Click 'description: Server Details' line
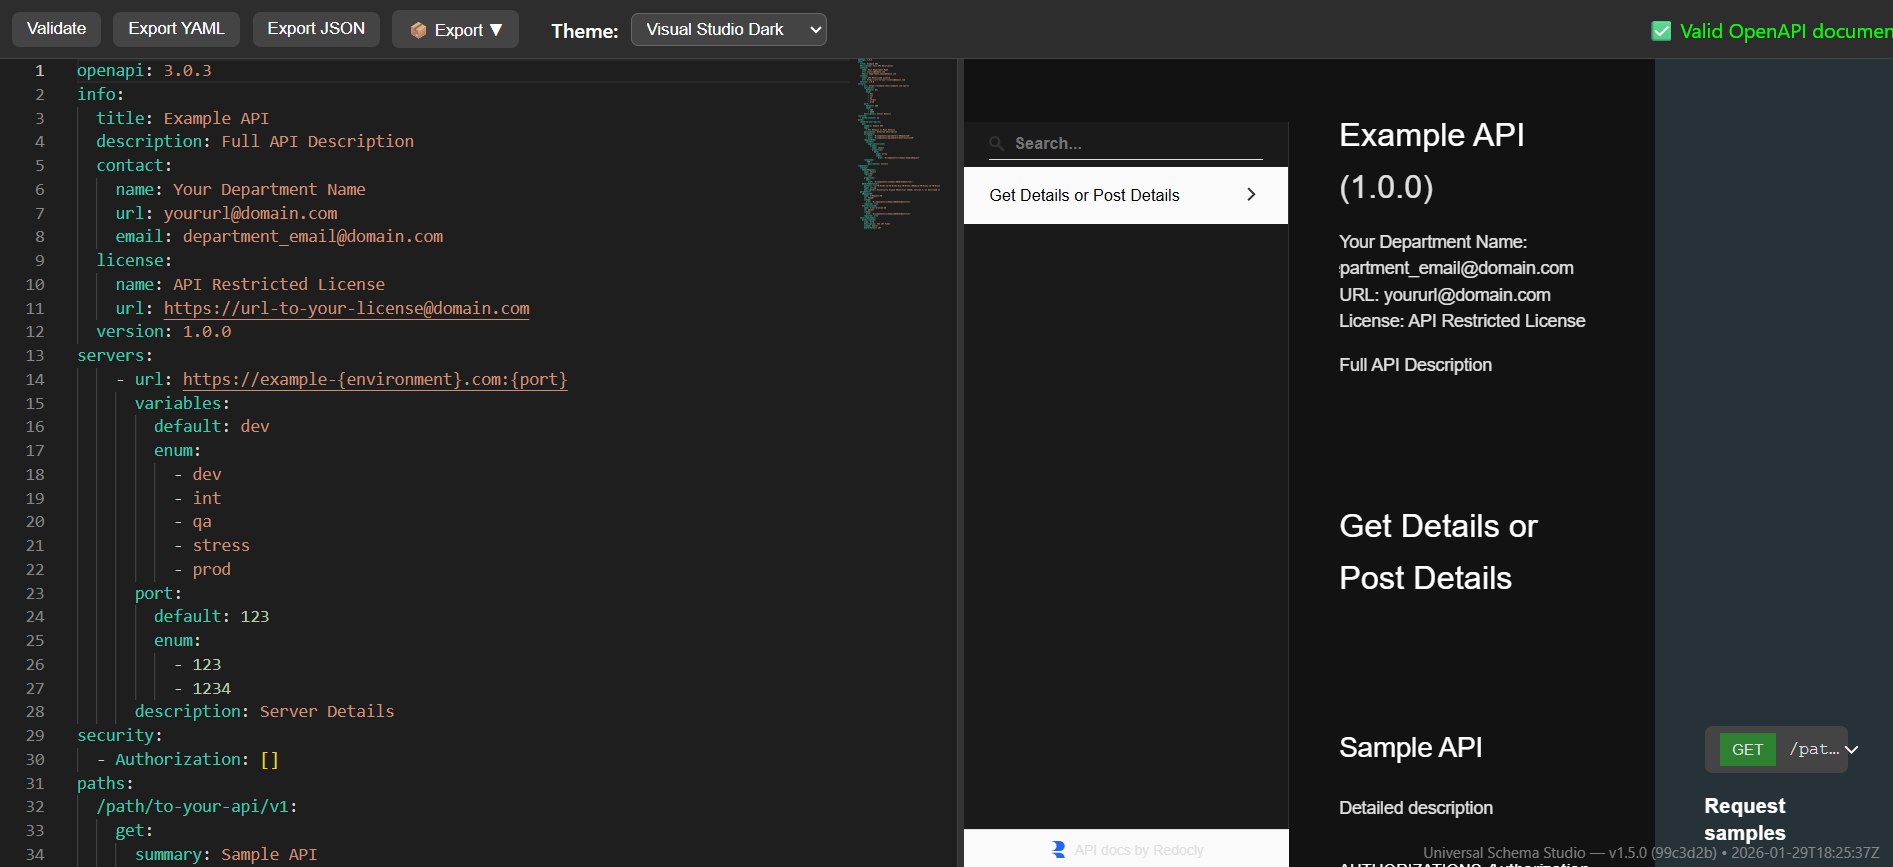1893x867 pixels. pyautogui.click(x=264, y=711)
